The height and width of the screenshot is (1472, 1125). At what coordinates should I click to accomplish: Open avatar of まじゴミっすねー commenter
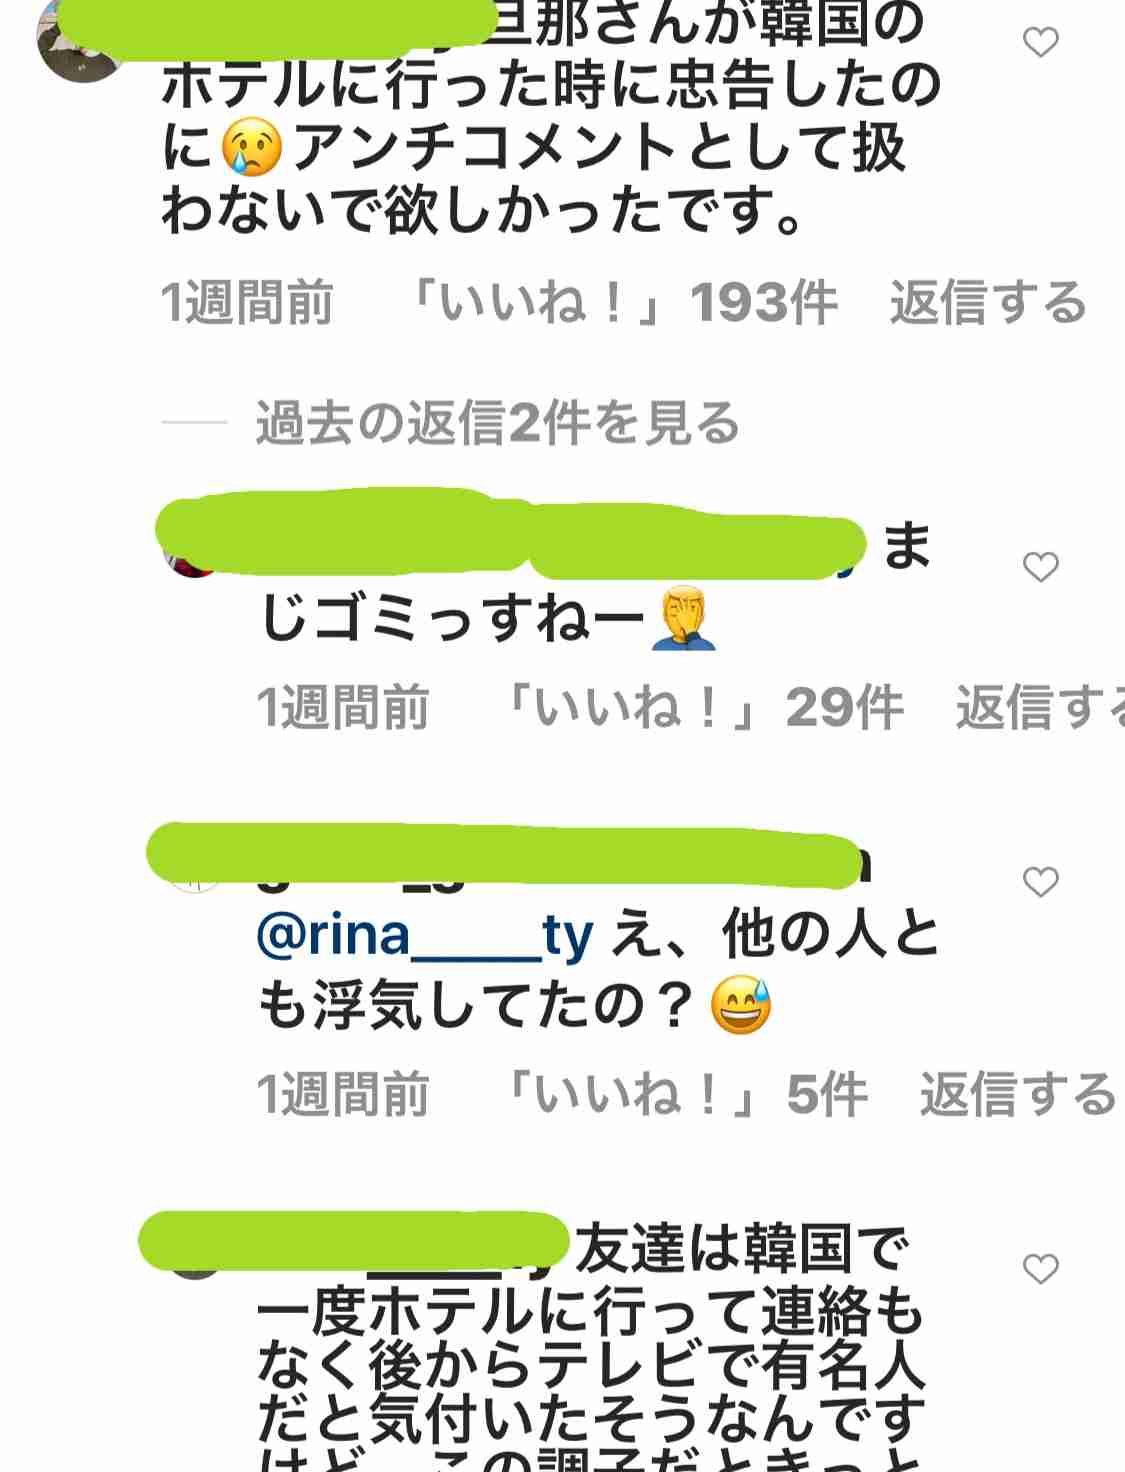(x=189, y=553)
